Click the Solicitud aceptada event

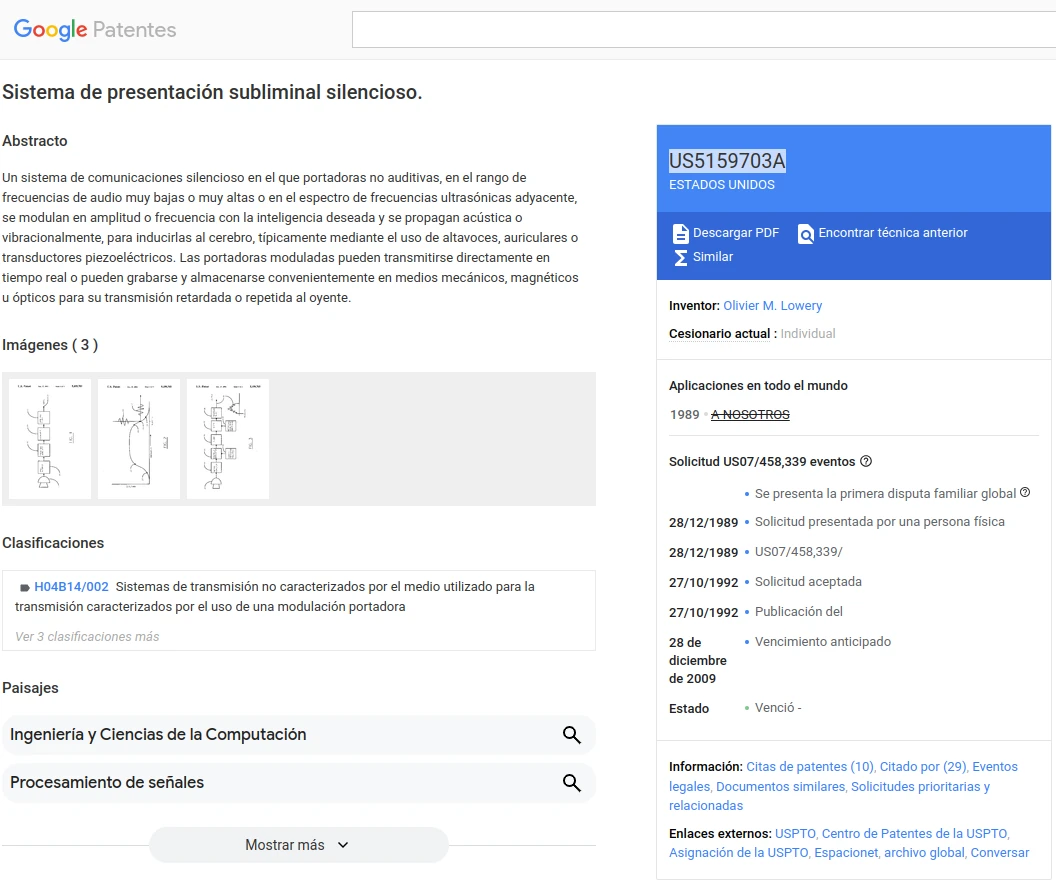pos(808,582)
